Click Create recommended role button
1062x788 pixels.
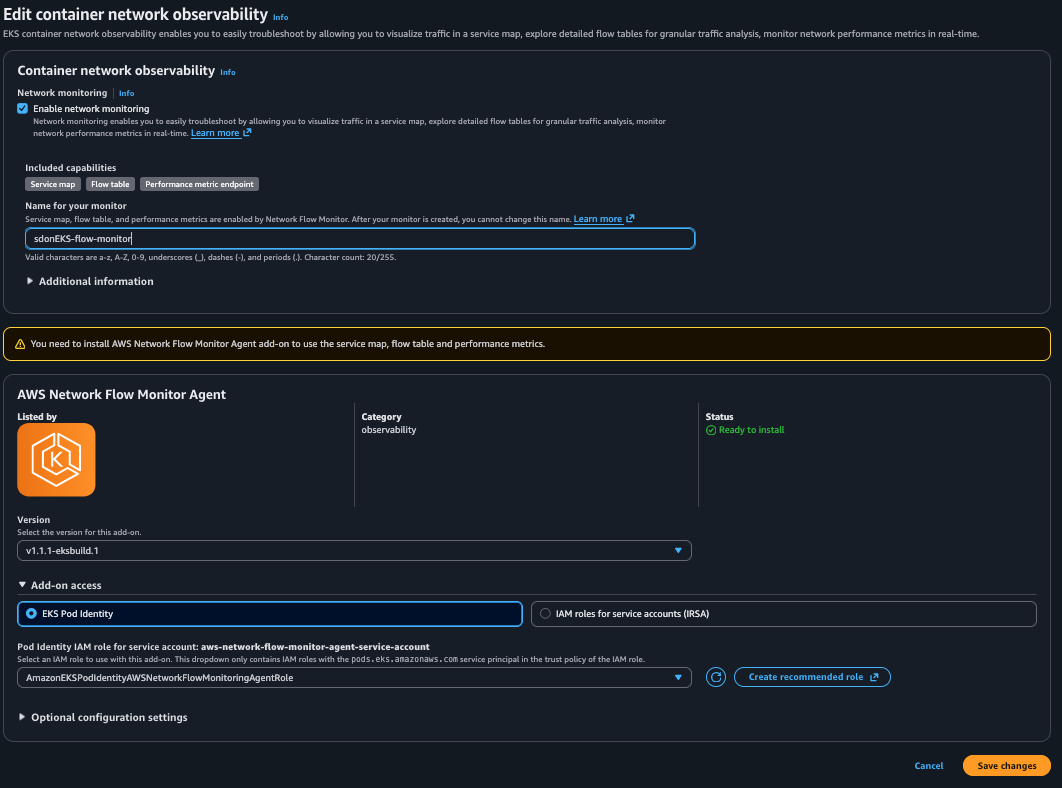[x=812, y=677]
